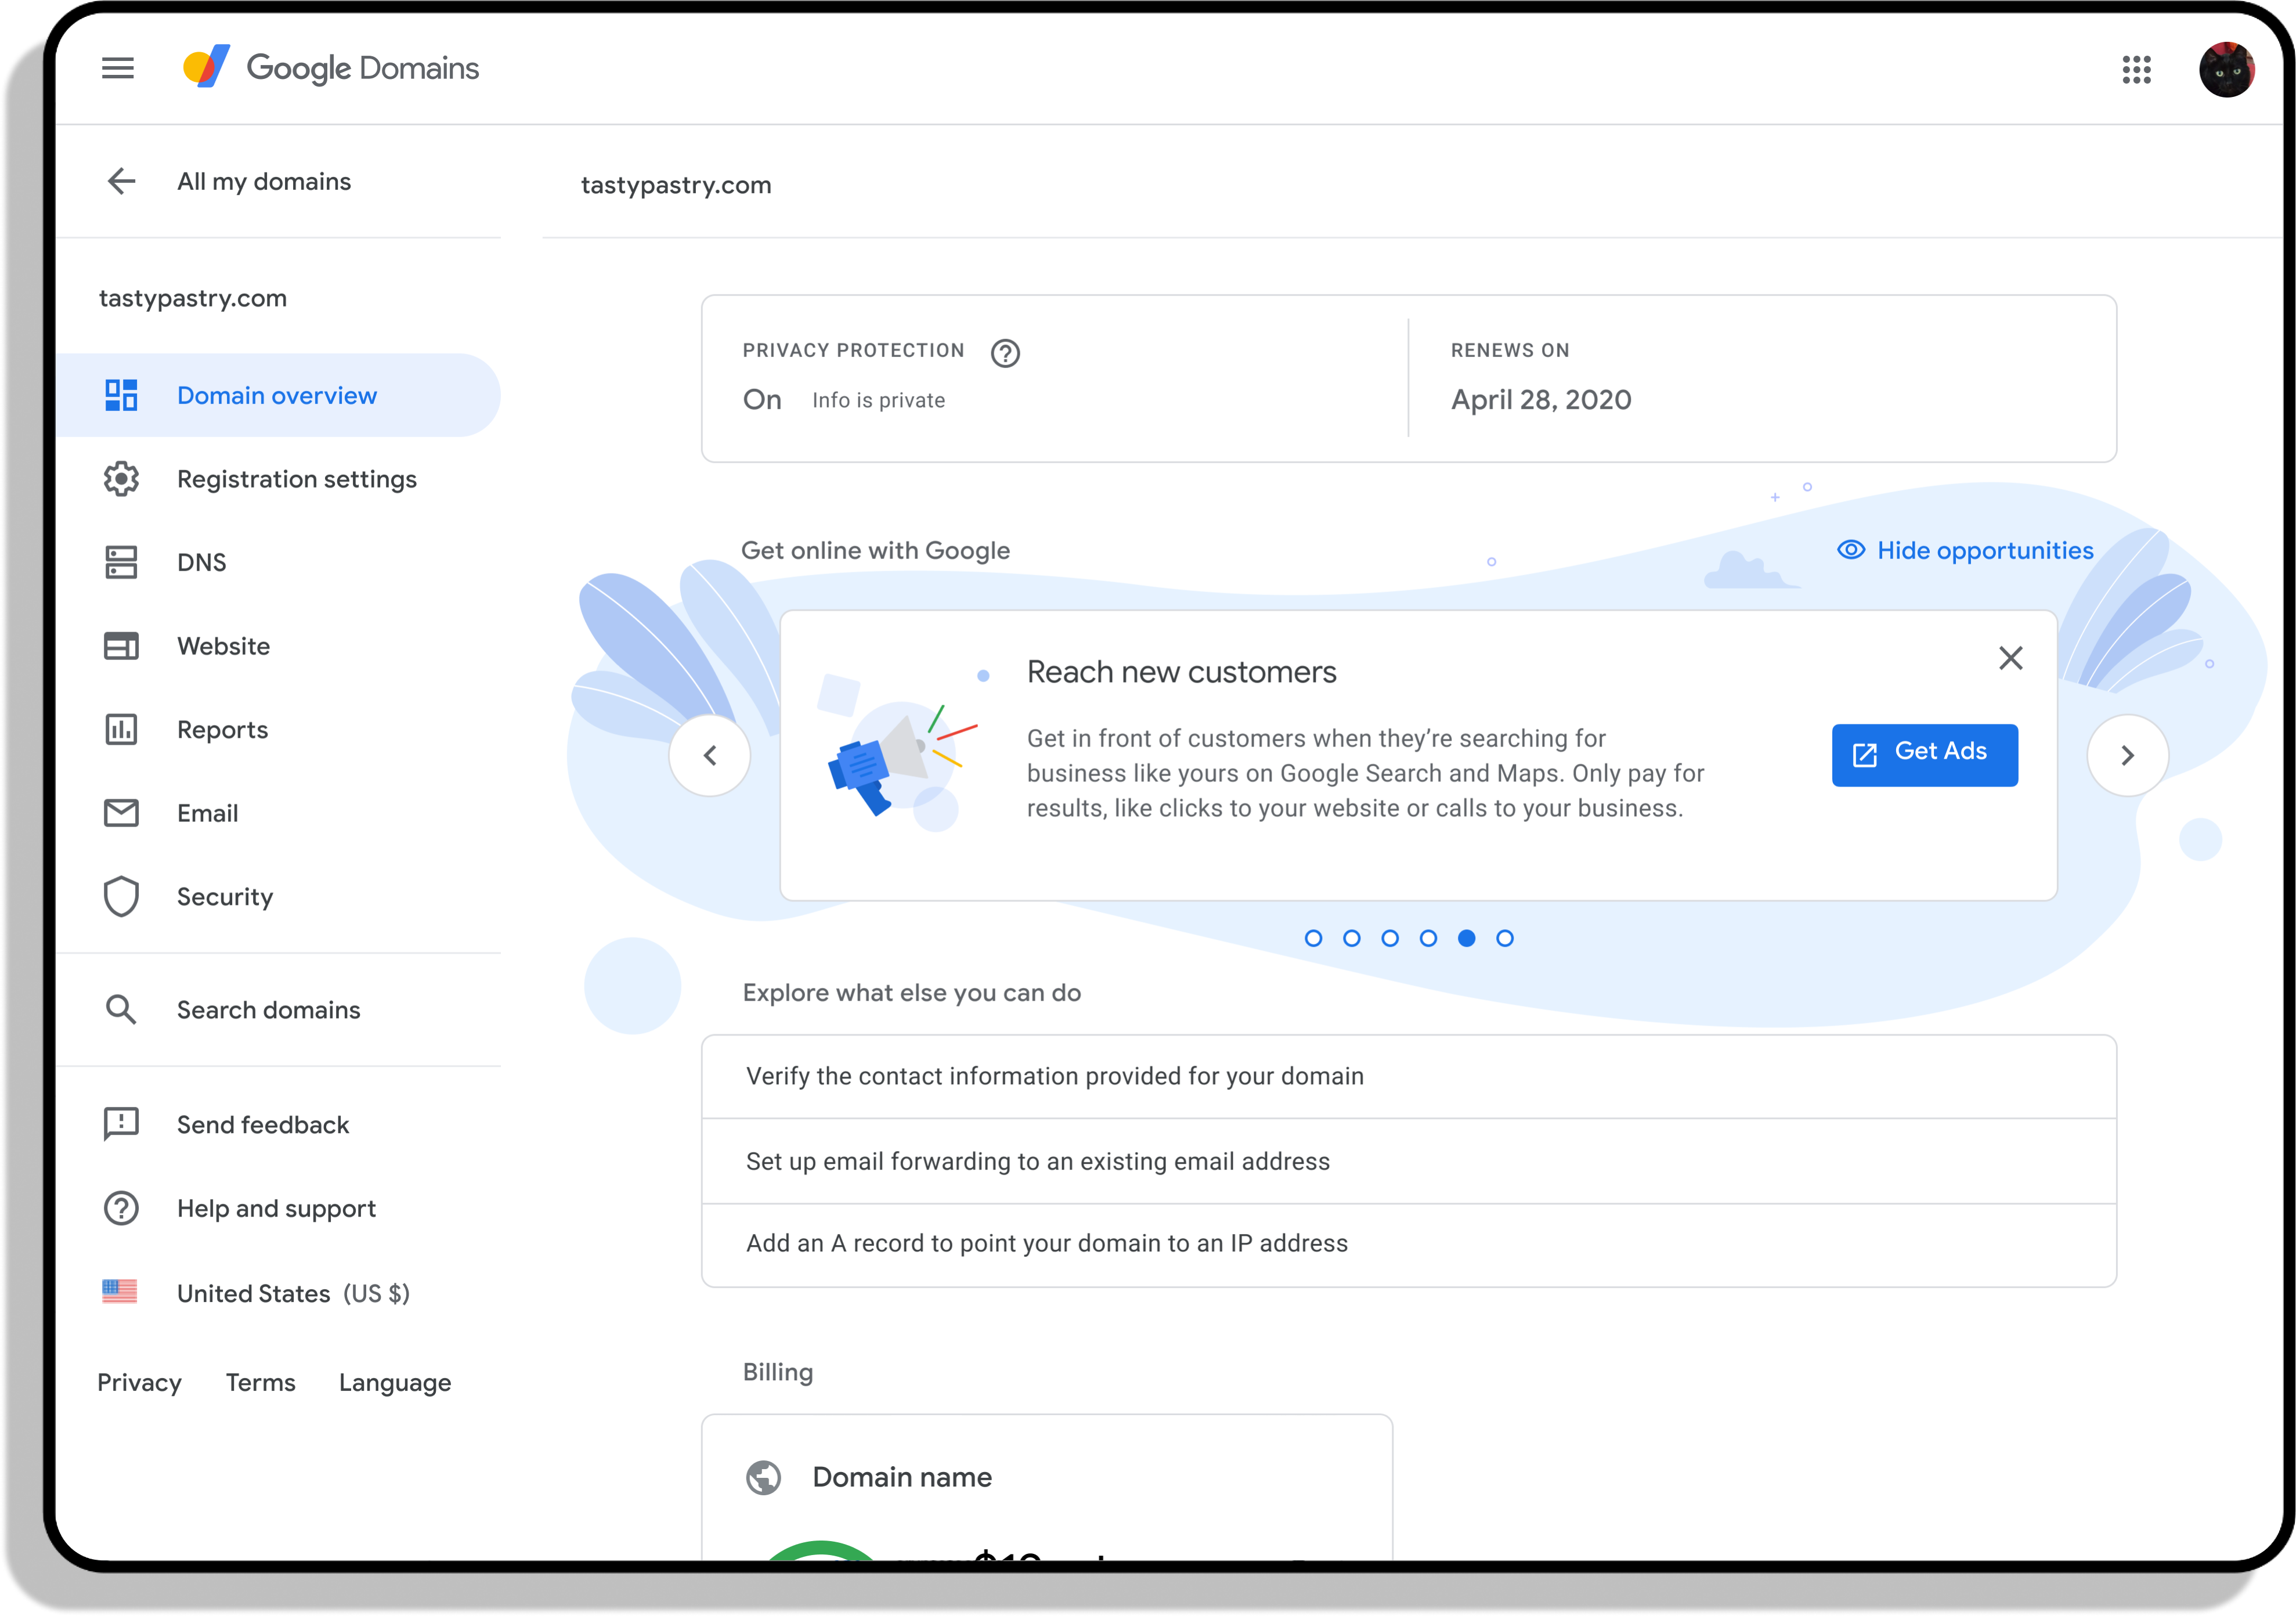Click All my domains link
Image resolution: width=2296 pixels, height=1616 pixels.
click(x=264, y=181)
